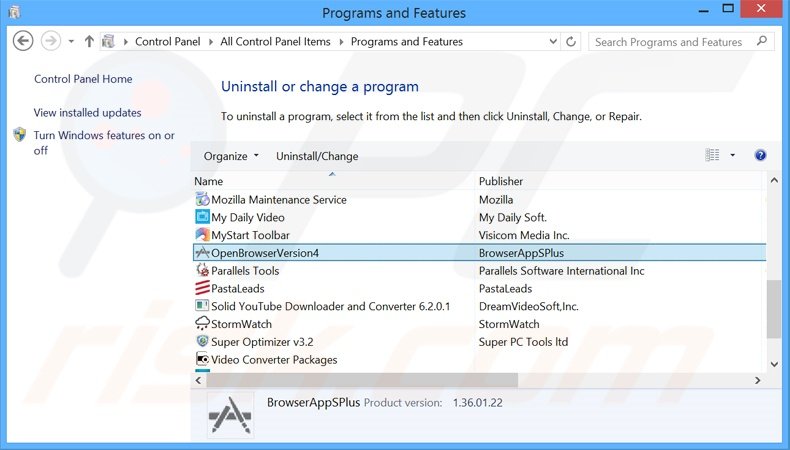Click product version value 1.36.01.22

pos(477,403)
